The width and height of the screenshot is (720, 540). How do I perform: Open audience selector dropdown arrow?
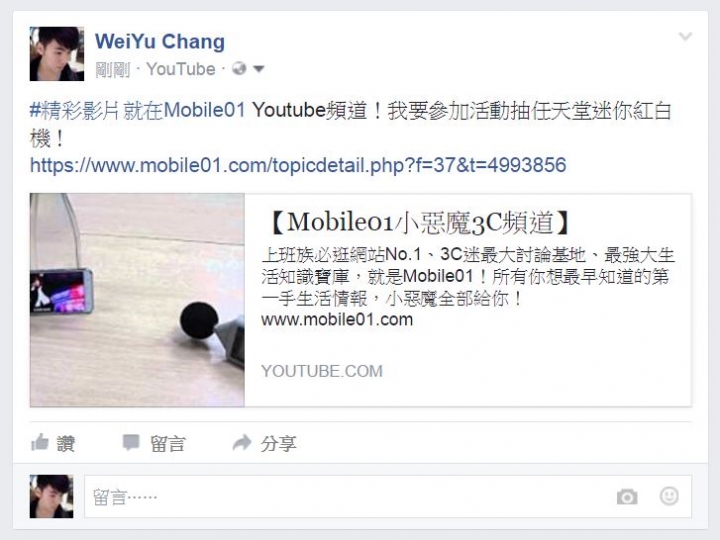point(259,69)
